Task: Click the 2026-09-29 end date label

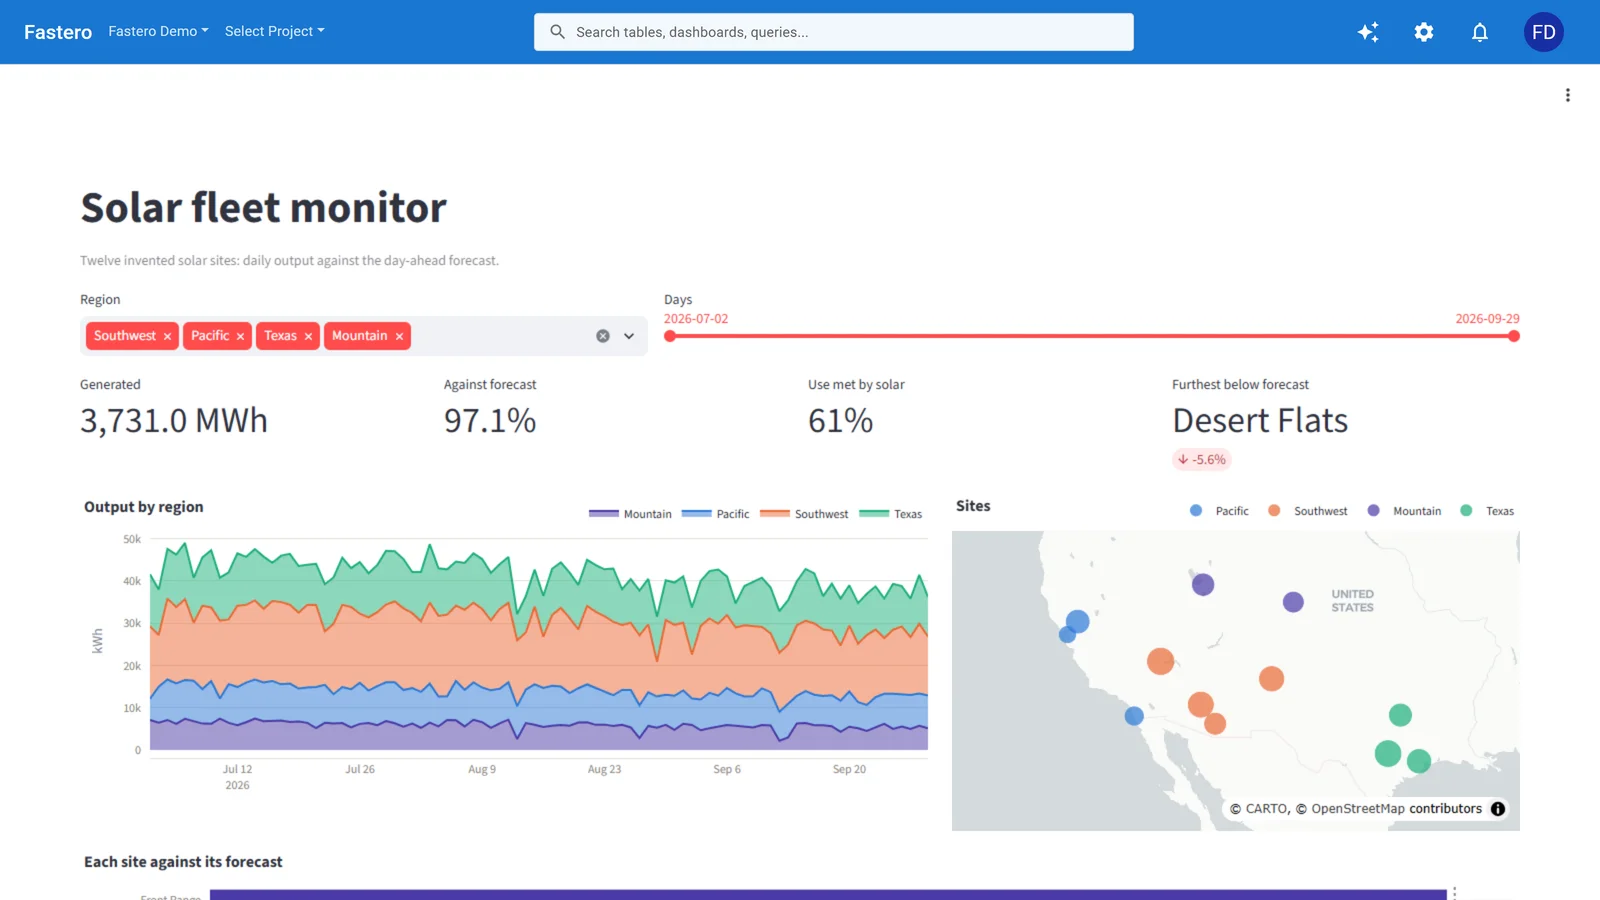Action: coord(1487,319)
